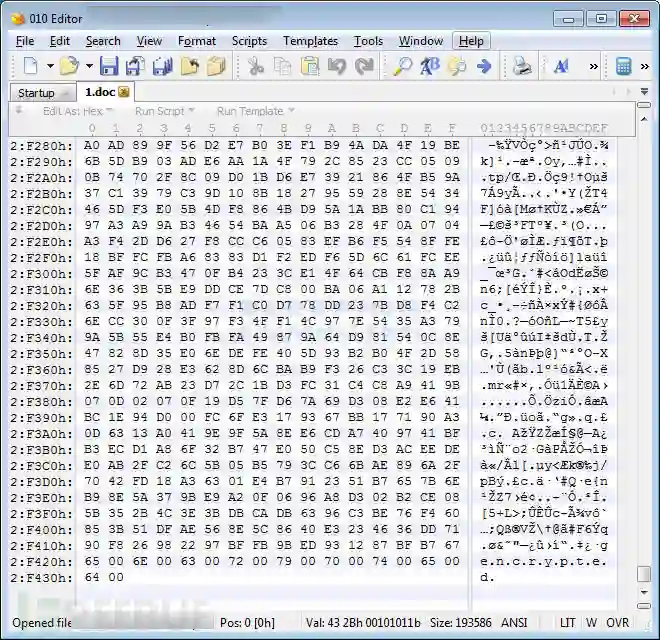660x640 pixels.
Task: Expand the Open file dropdown arrow
Action: tap(89, 66)
